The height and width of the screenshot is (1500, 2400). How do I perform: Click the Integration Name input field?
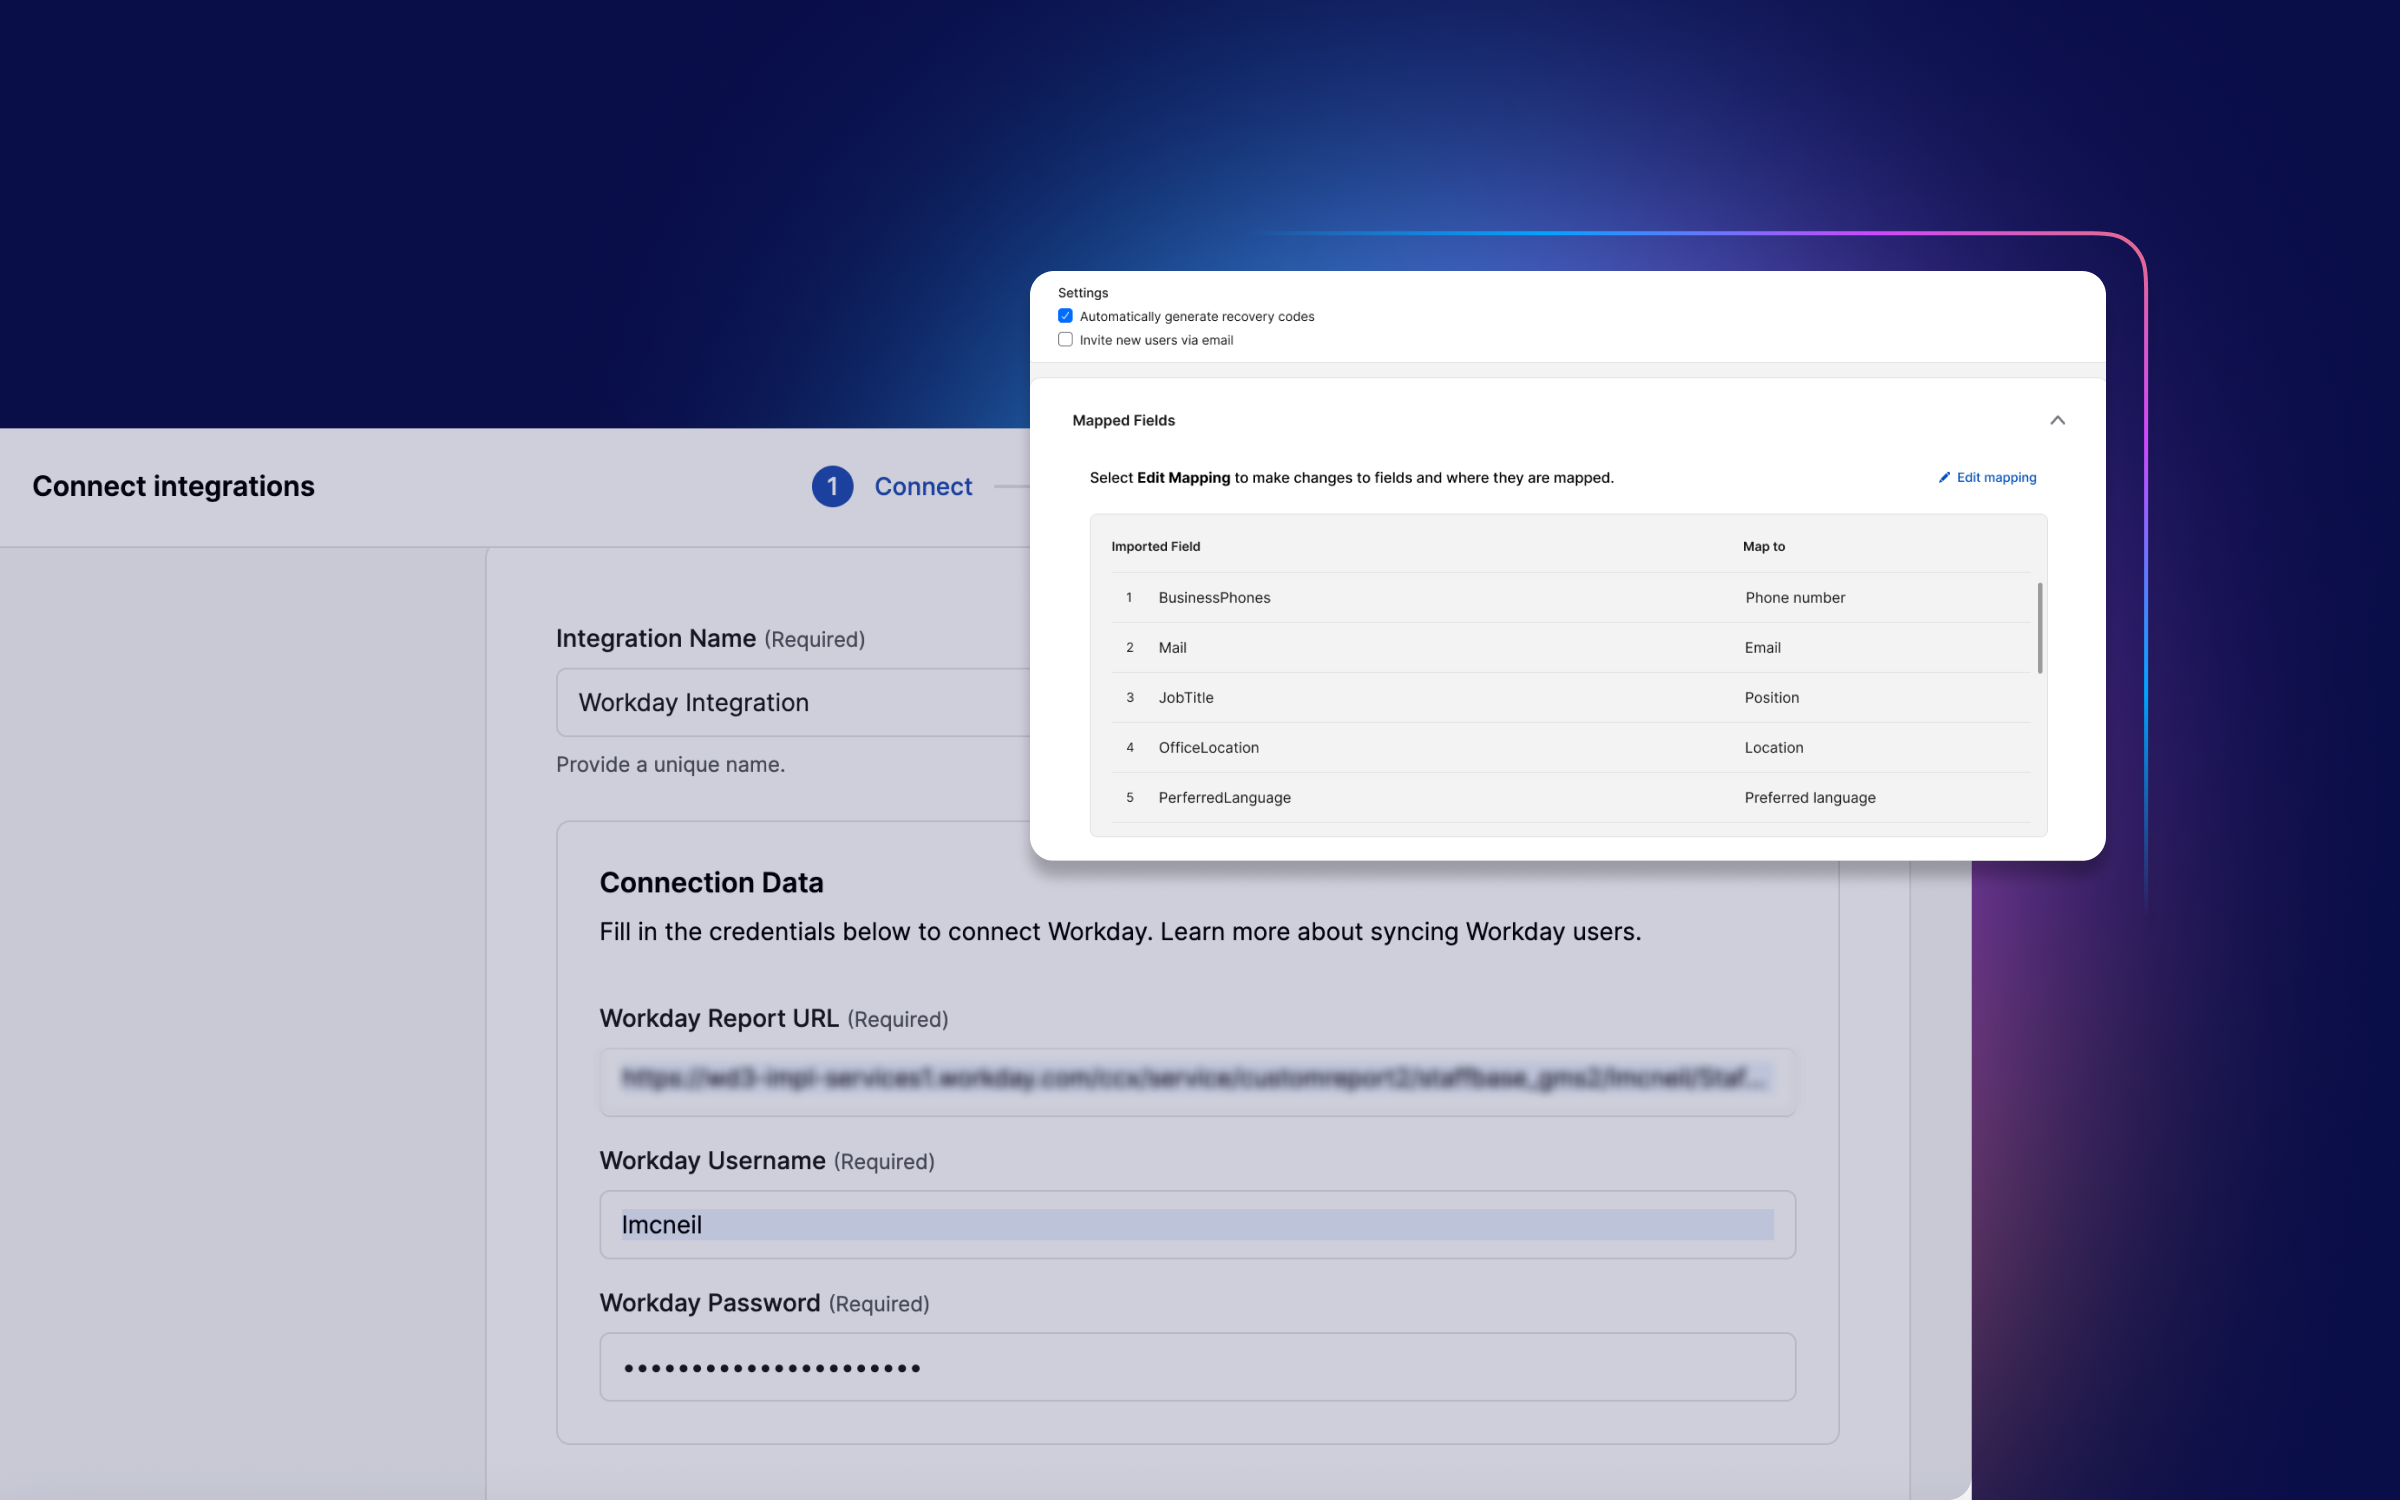tap(792, 702)
